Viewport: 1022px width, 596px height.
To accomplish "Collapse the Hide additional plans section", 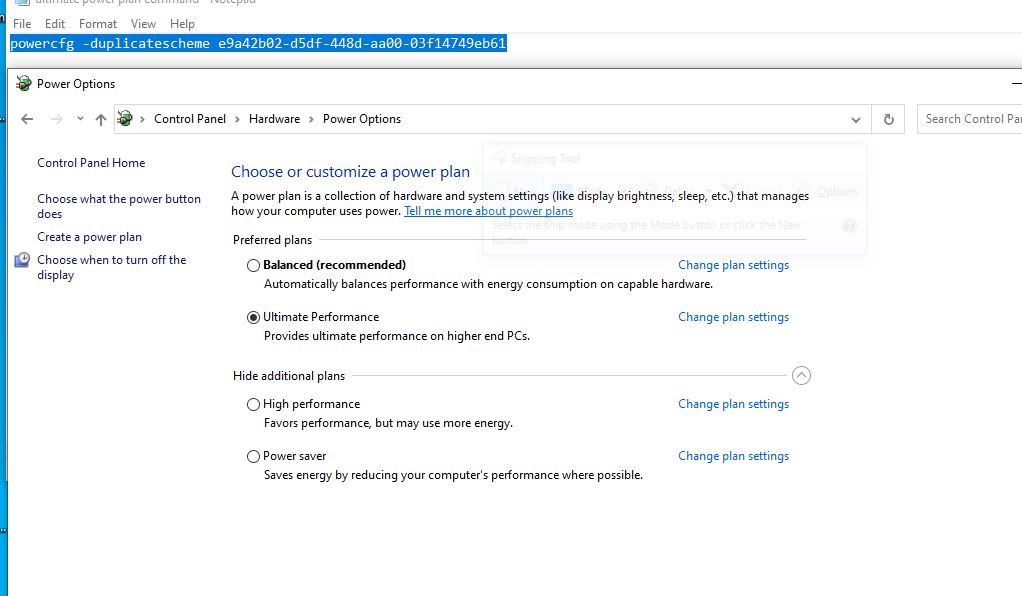I will tap(801, 376).
